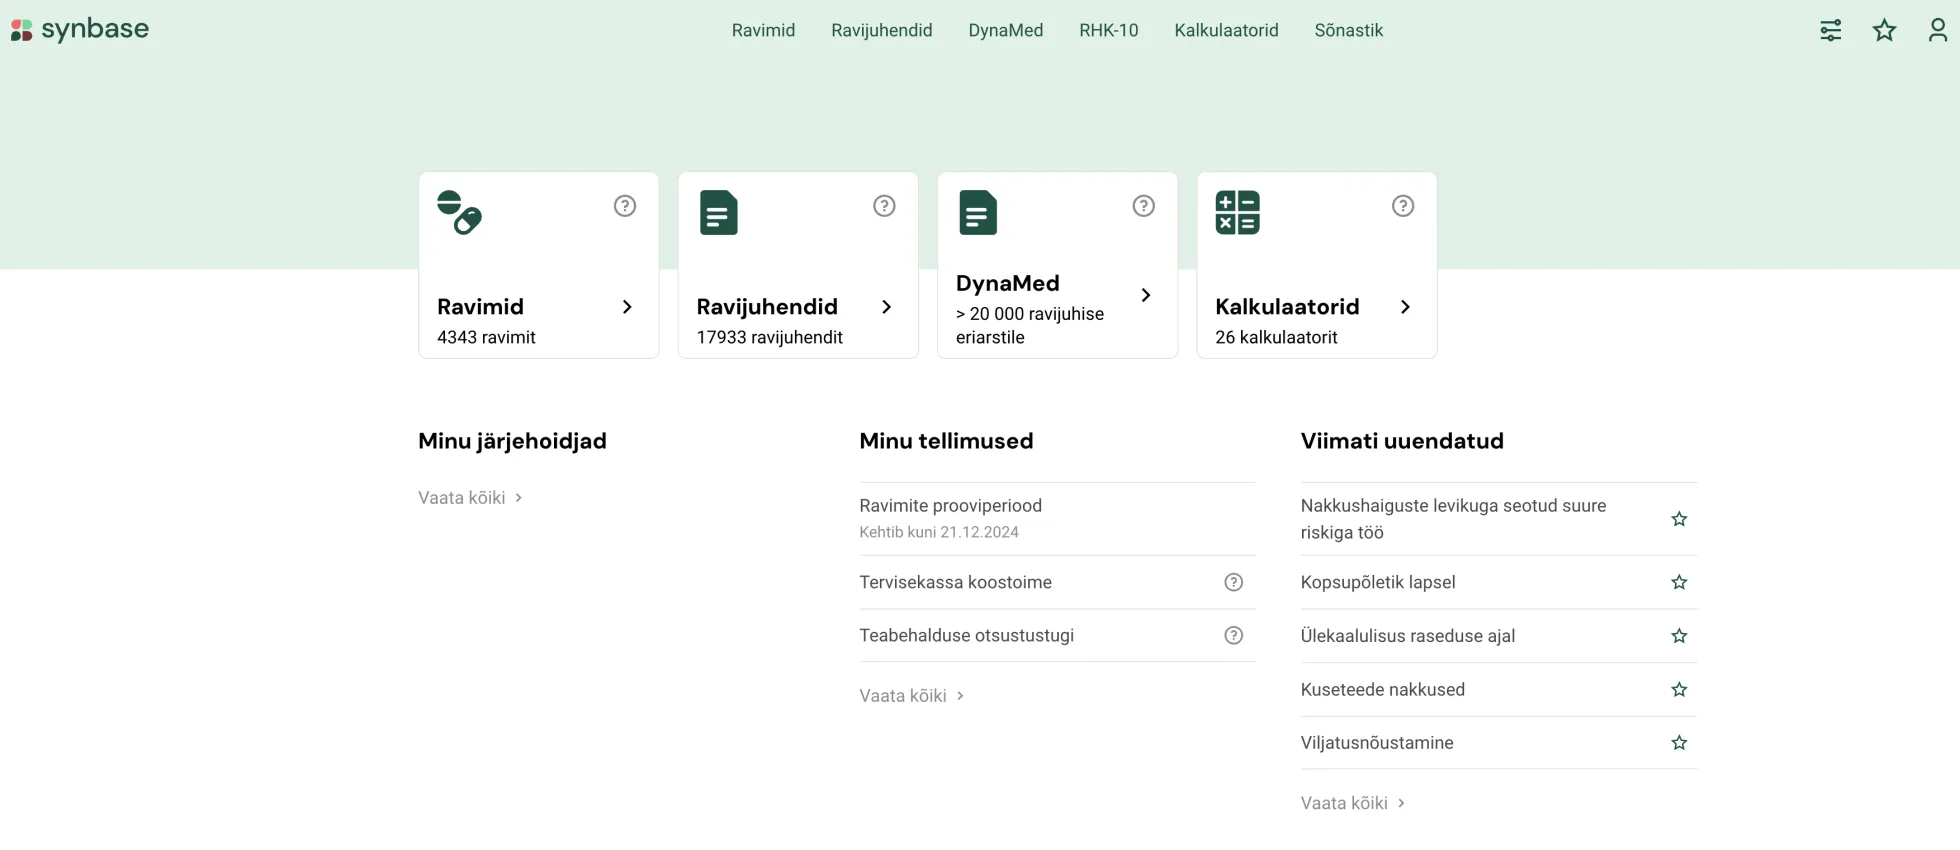Screen dimensions: 1960x850
Task: Click the Viimati uuendatud heading
Action: tap(1401, 441)
